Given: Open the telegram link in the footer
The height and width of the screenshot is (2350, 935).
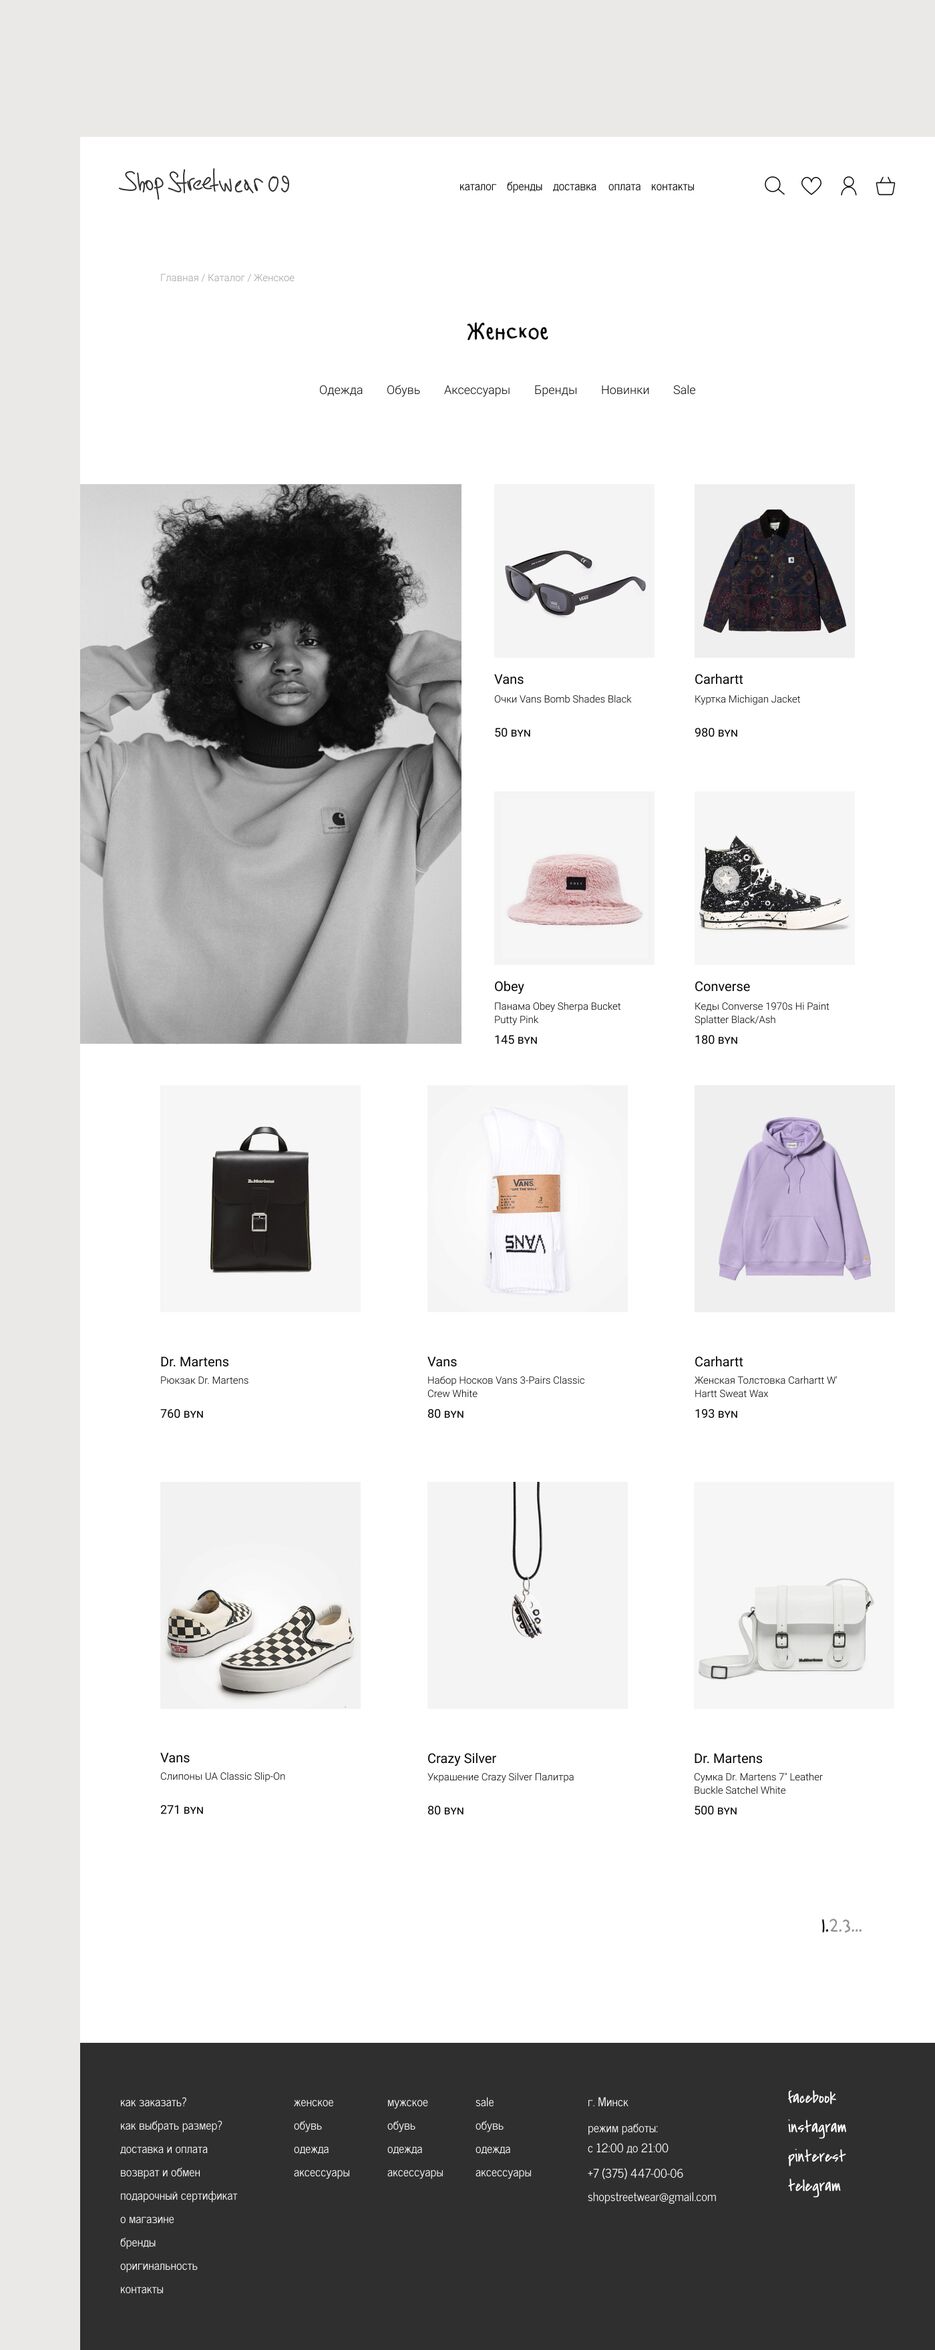Looking at the screenshot, I should (x=813, y=2185).
